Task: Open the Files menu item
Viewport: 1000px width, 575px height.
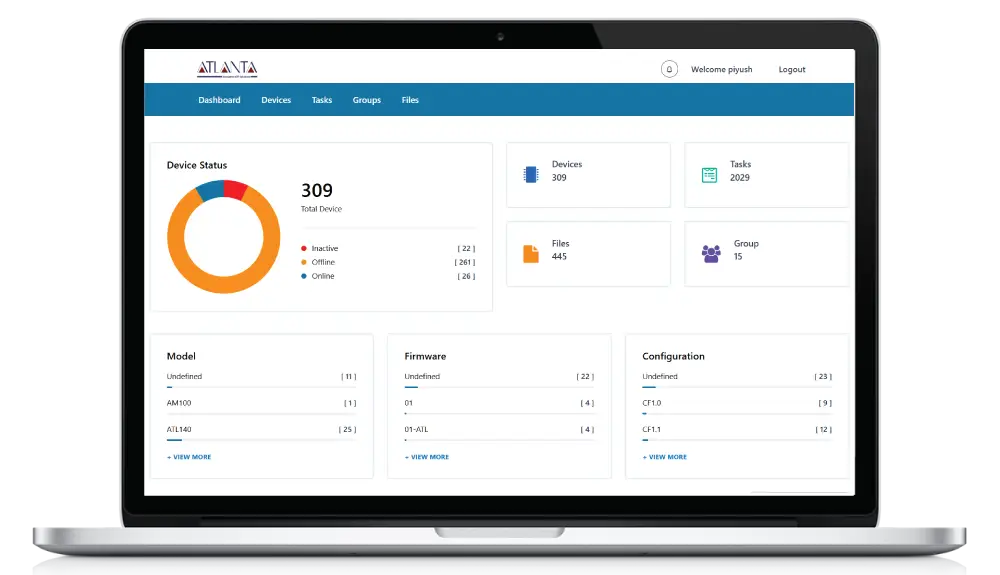Action: [x=410, y=100]
